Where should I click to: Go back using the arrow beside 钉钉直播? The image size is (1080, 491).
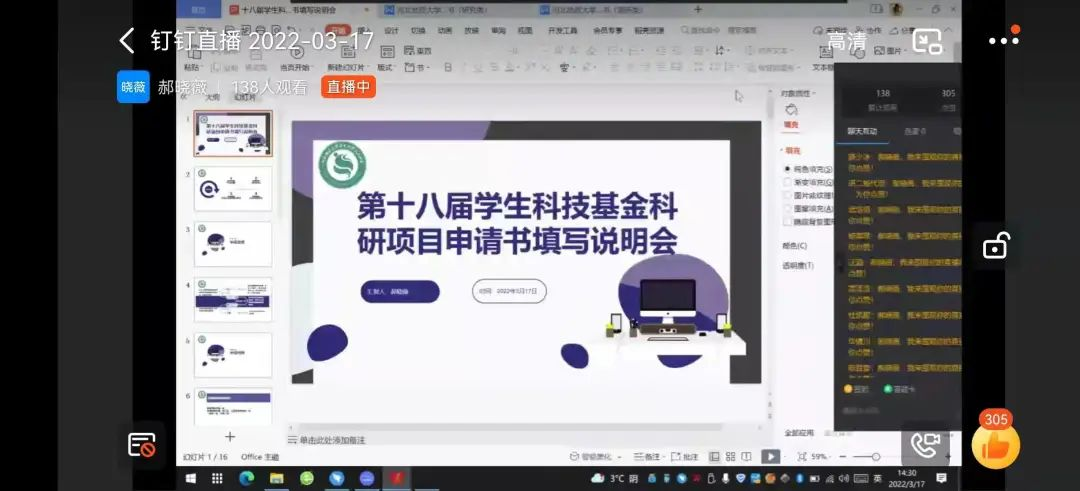click(x=127, y=41)
